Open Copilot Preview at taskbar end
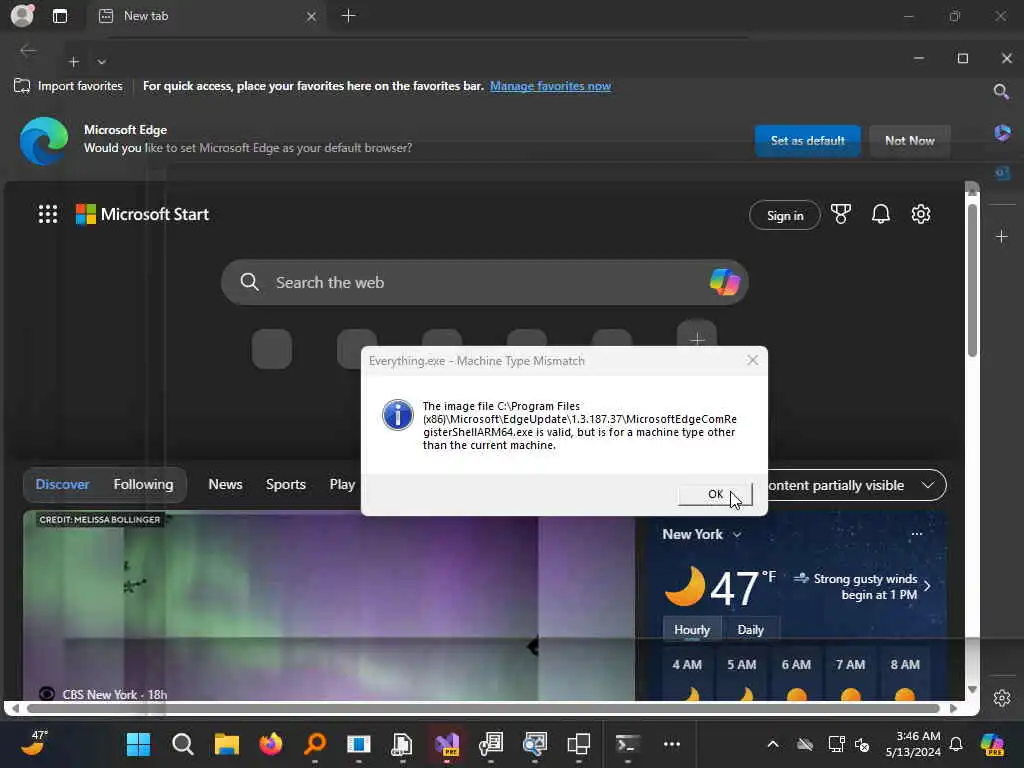Screen dimensions: 1024x768 992,744
